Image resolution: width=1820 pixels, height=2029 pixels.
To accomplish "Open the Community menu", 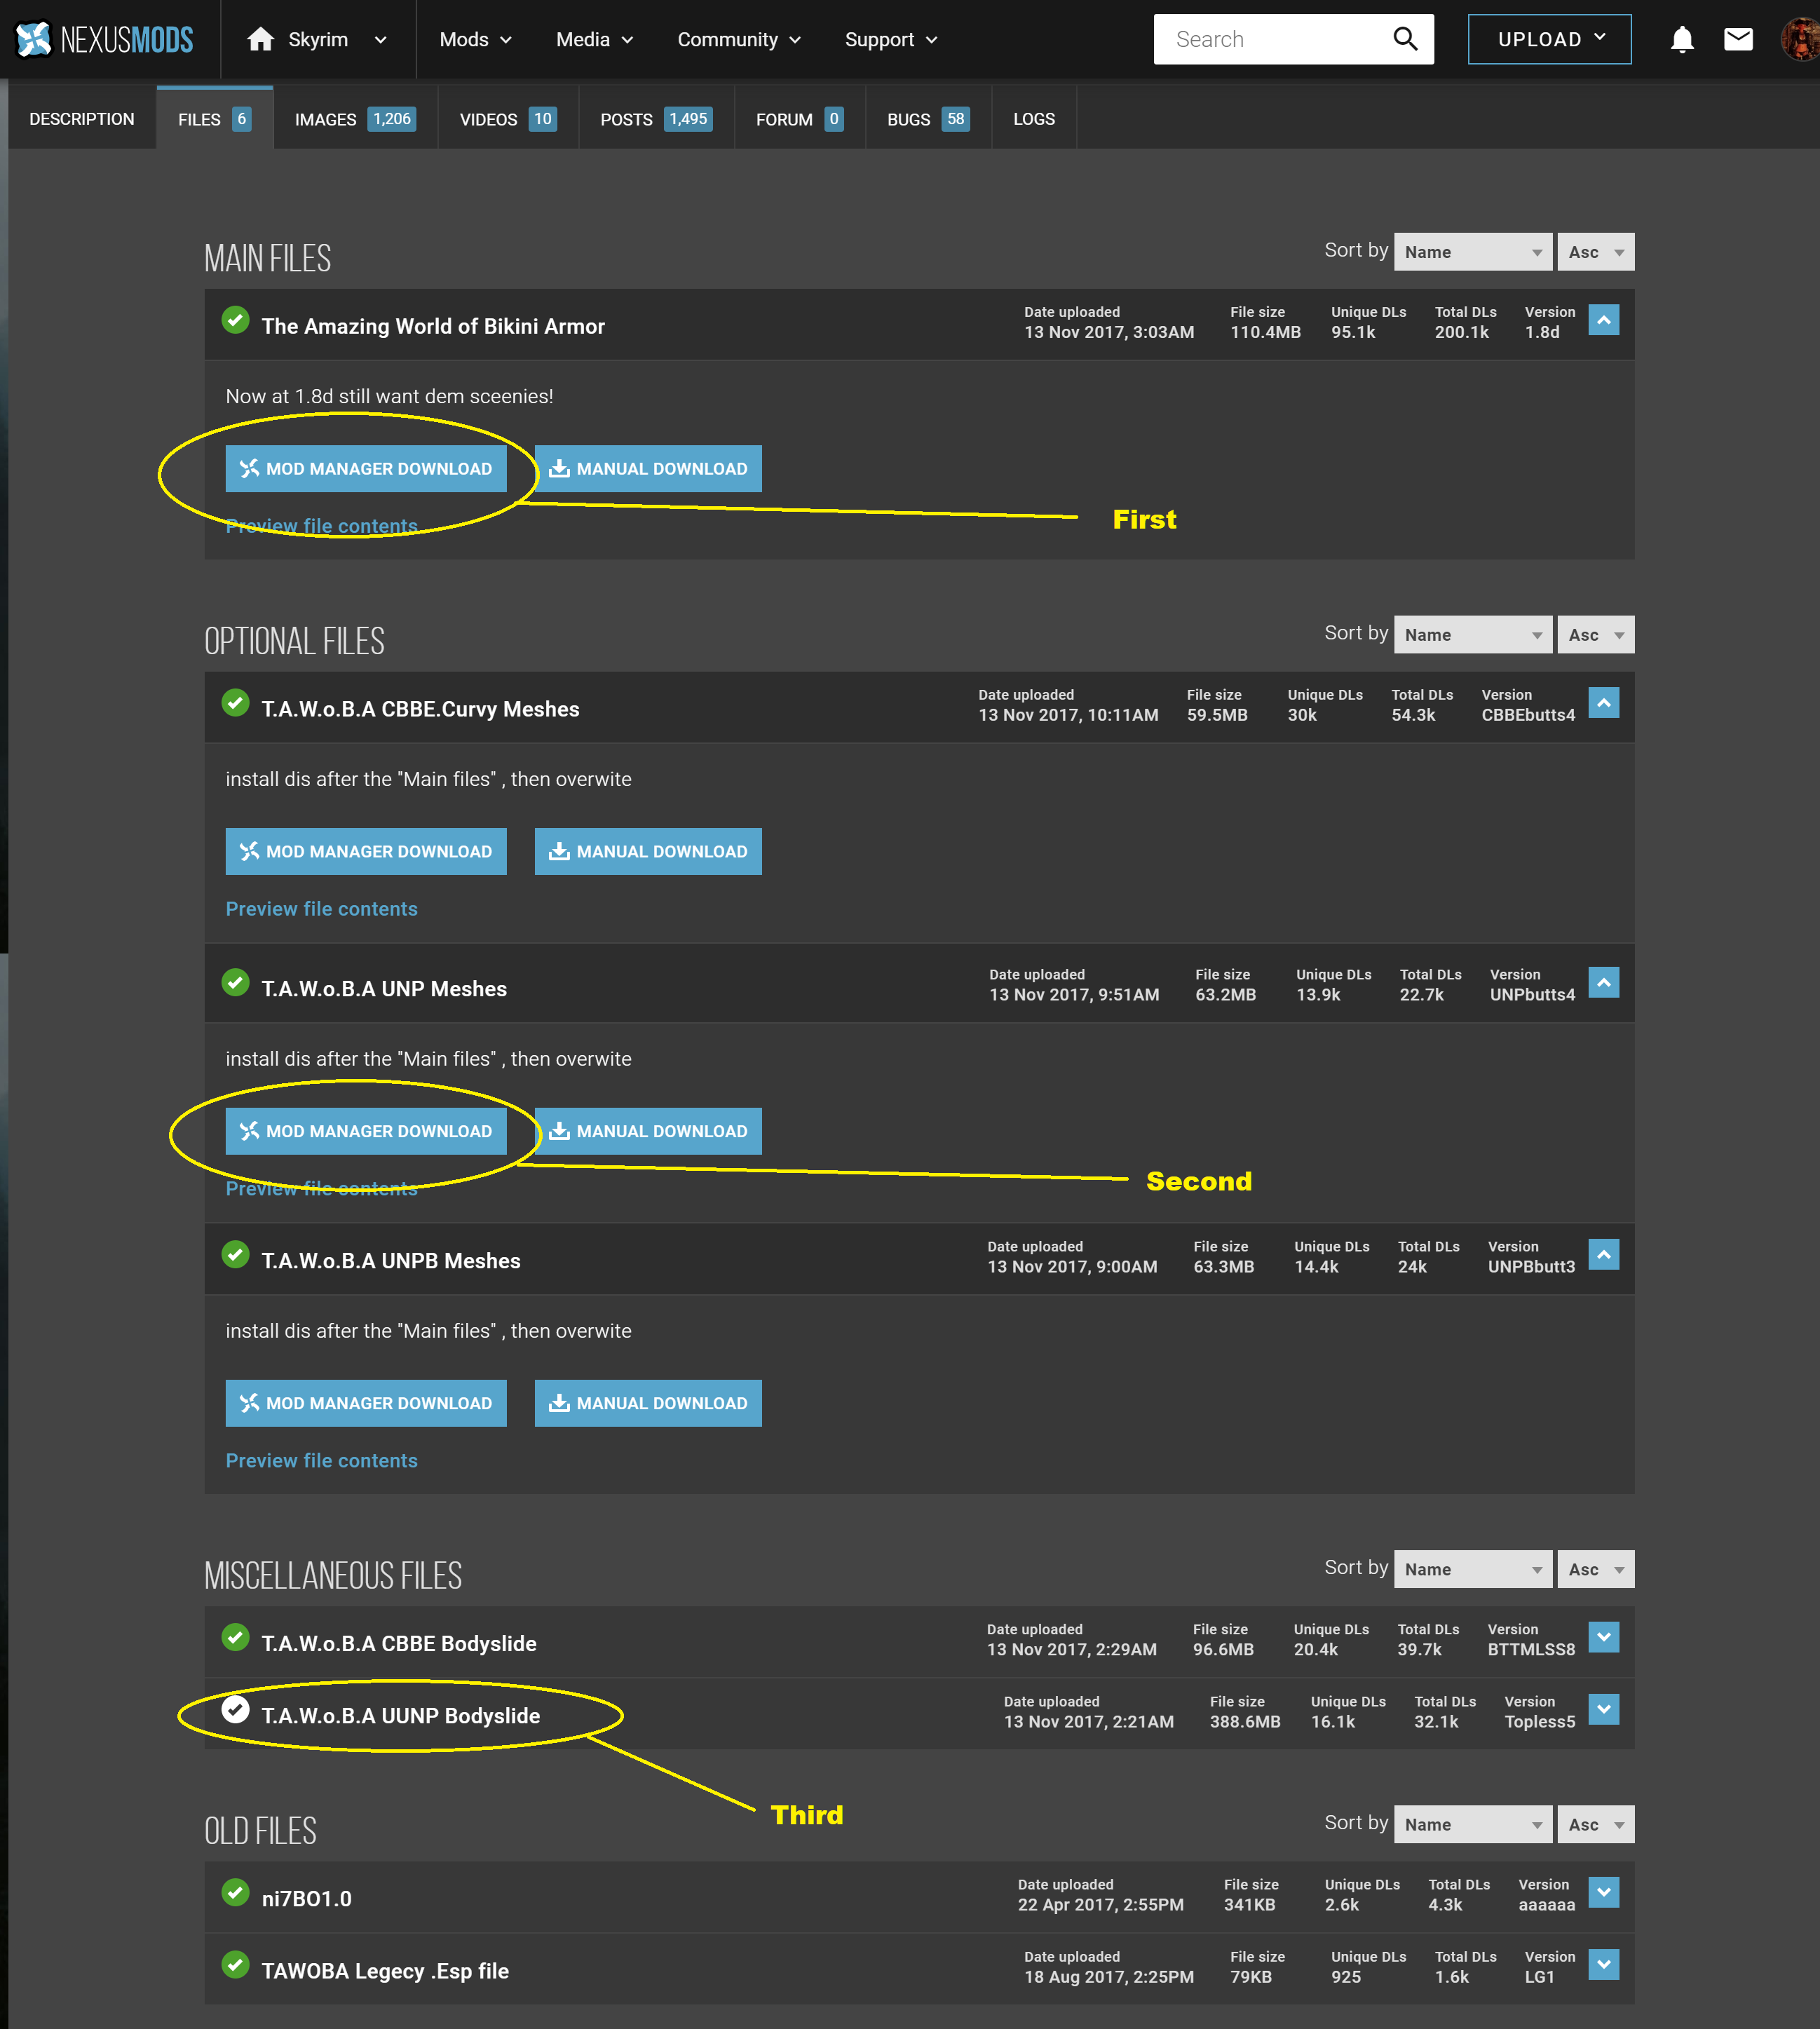I will pyautogui.click(x=739, y=39).
